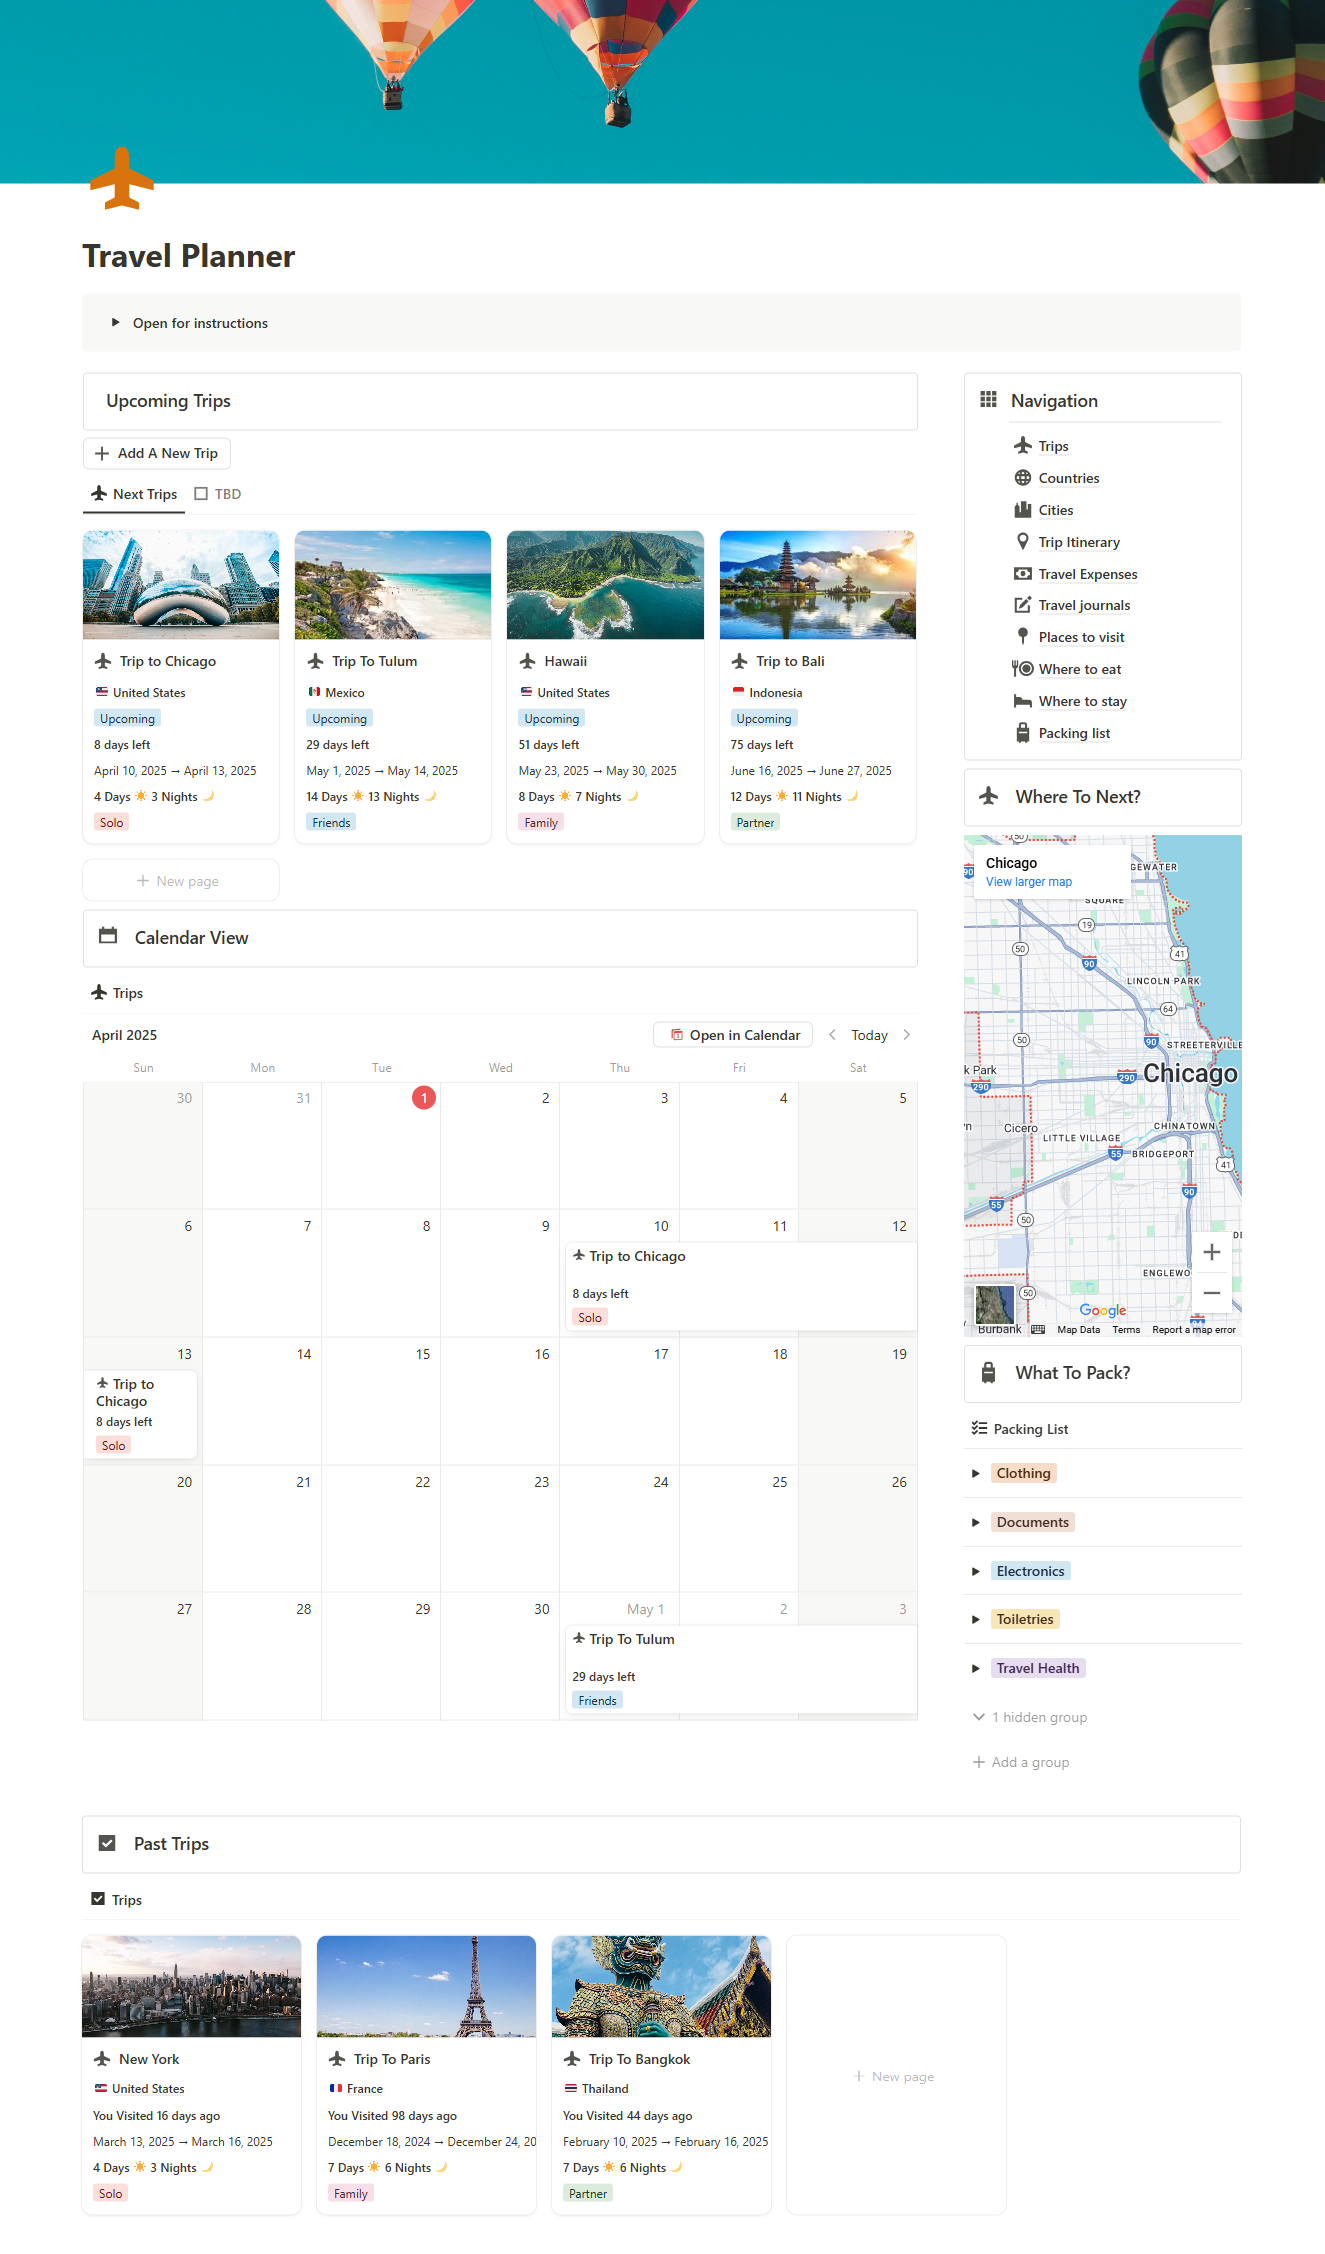Click the Friends tag on Tulum card
Viewport: 1325px width, 2254px height.
(331, 823)
